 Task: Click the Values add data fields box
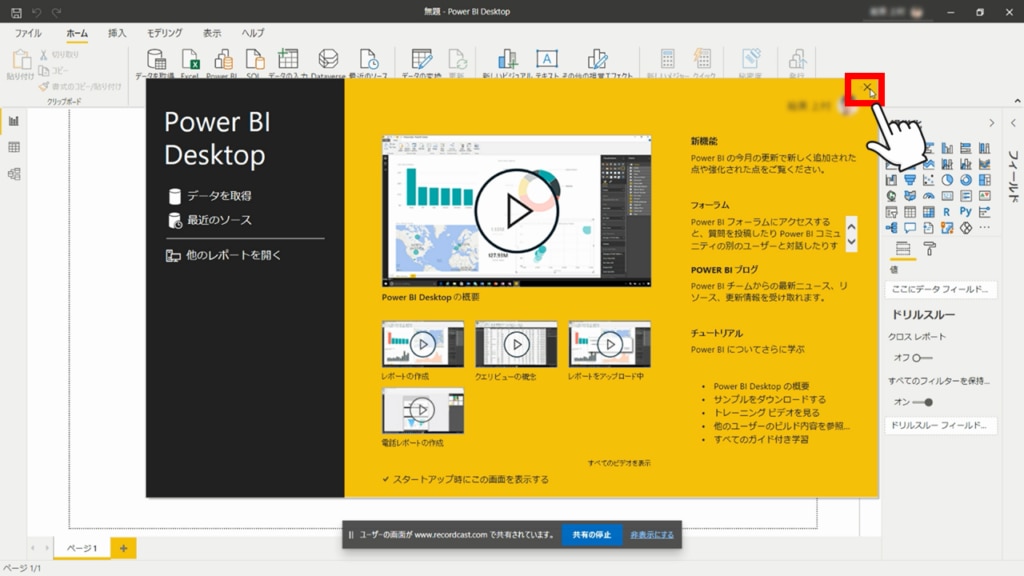pyautogui.click(x=941, y=289)
